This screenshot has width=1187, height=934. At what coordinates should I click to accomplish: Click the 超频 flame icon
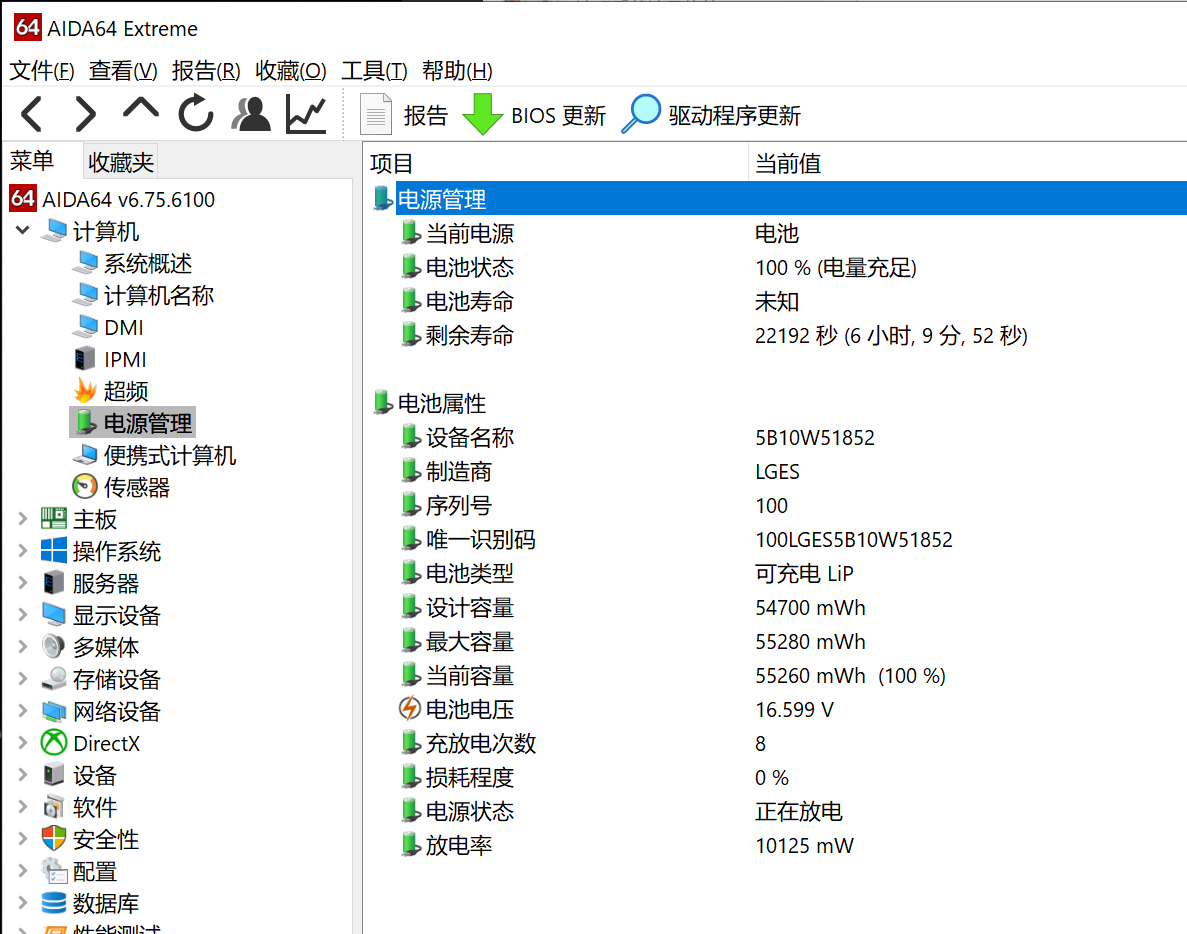click(86, 391)
